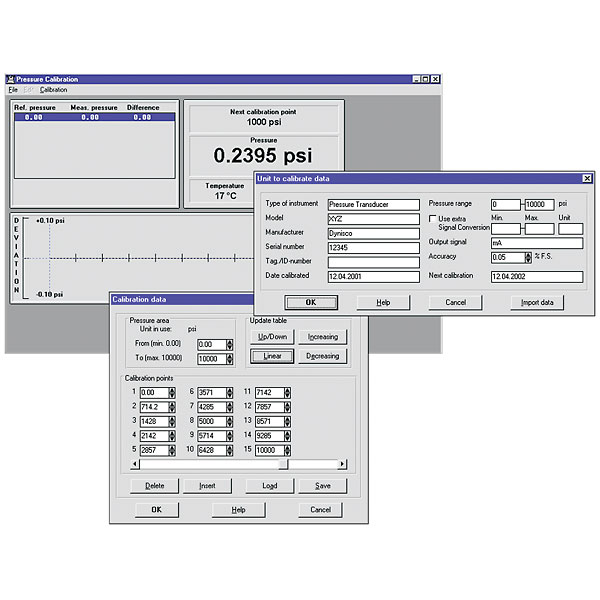
Task: Click the Tag/ID-number input field
Action: 373,261
